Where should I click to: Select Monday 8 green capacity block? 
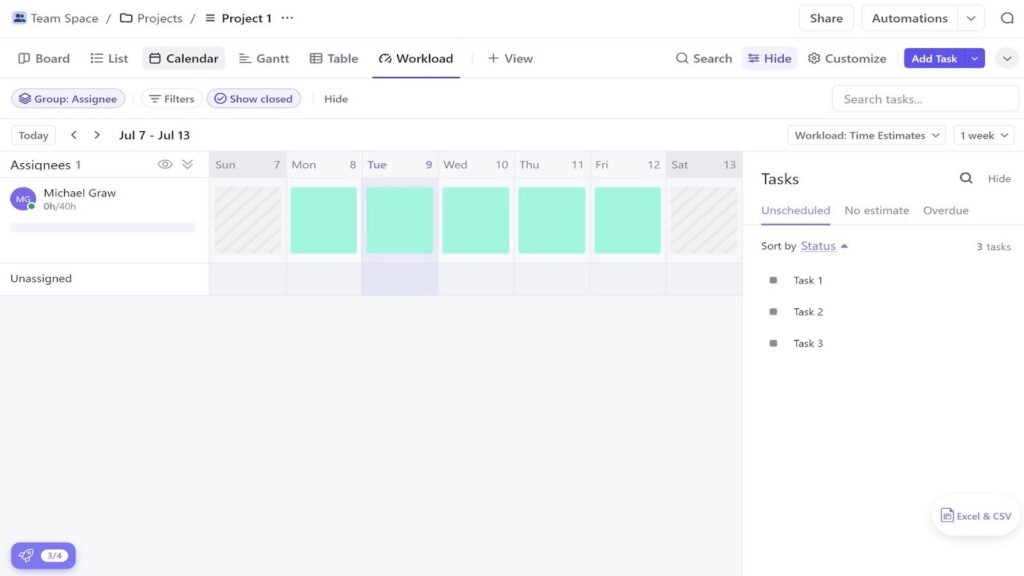[323, 220]
